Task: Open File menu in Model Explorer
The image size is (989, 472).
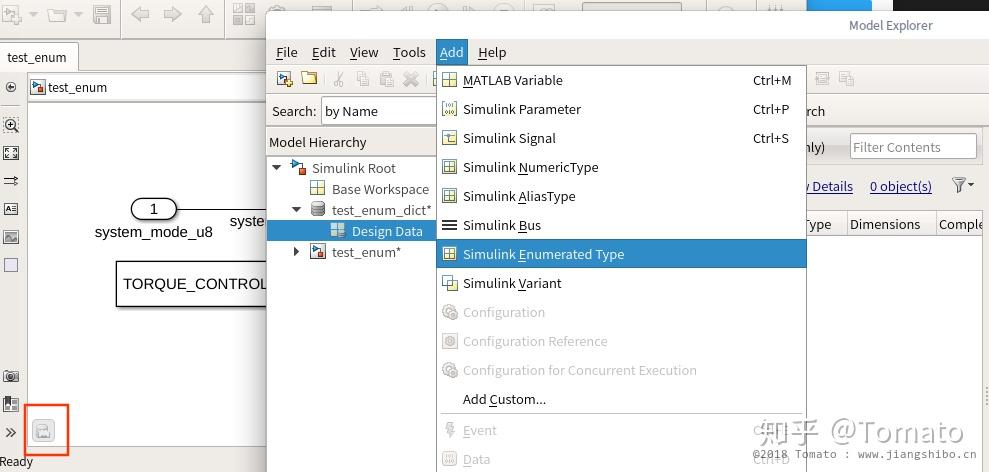Action: tap(286, 52)
